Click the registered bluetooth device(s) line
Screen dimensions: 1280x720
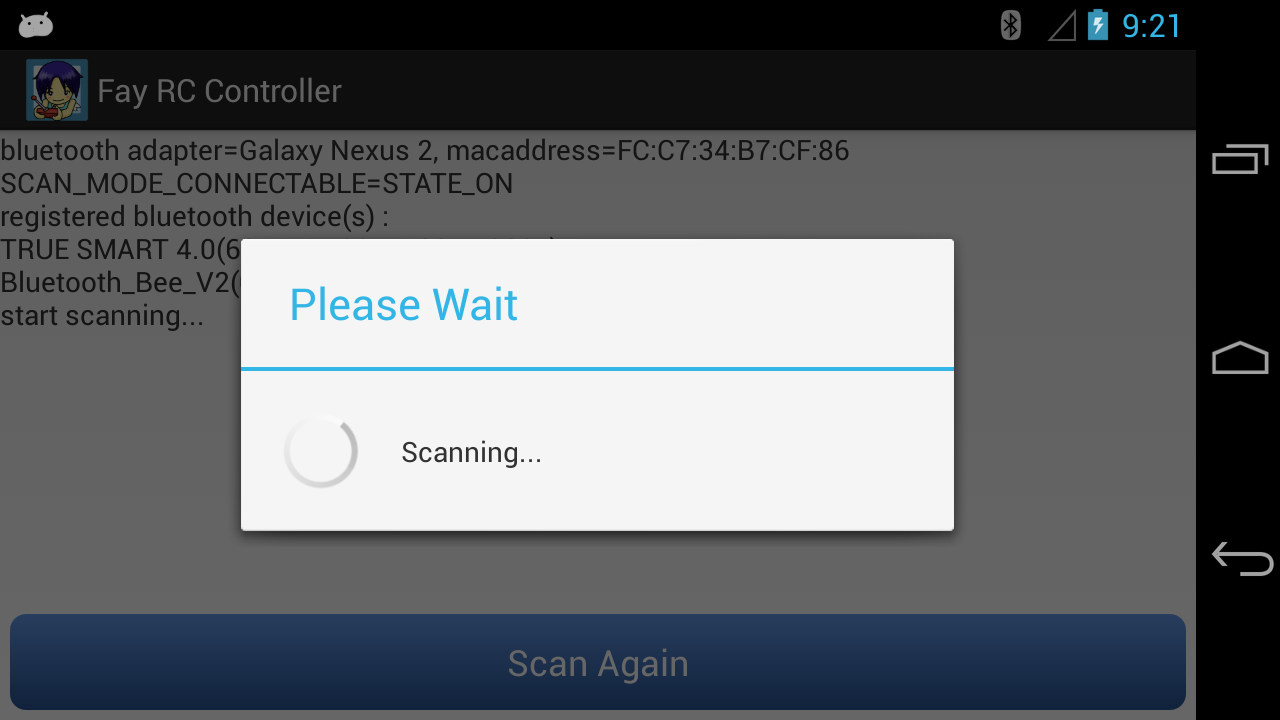195,217
